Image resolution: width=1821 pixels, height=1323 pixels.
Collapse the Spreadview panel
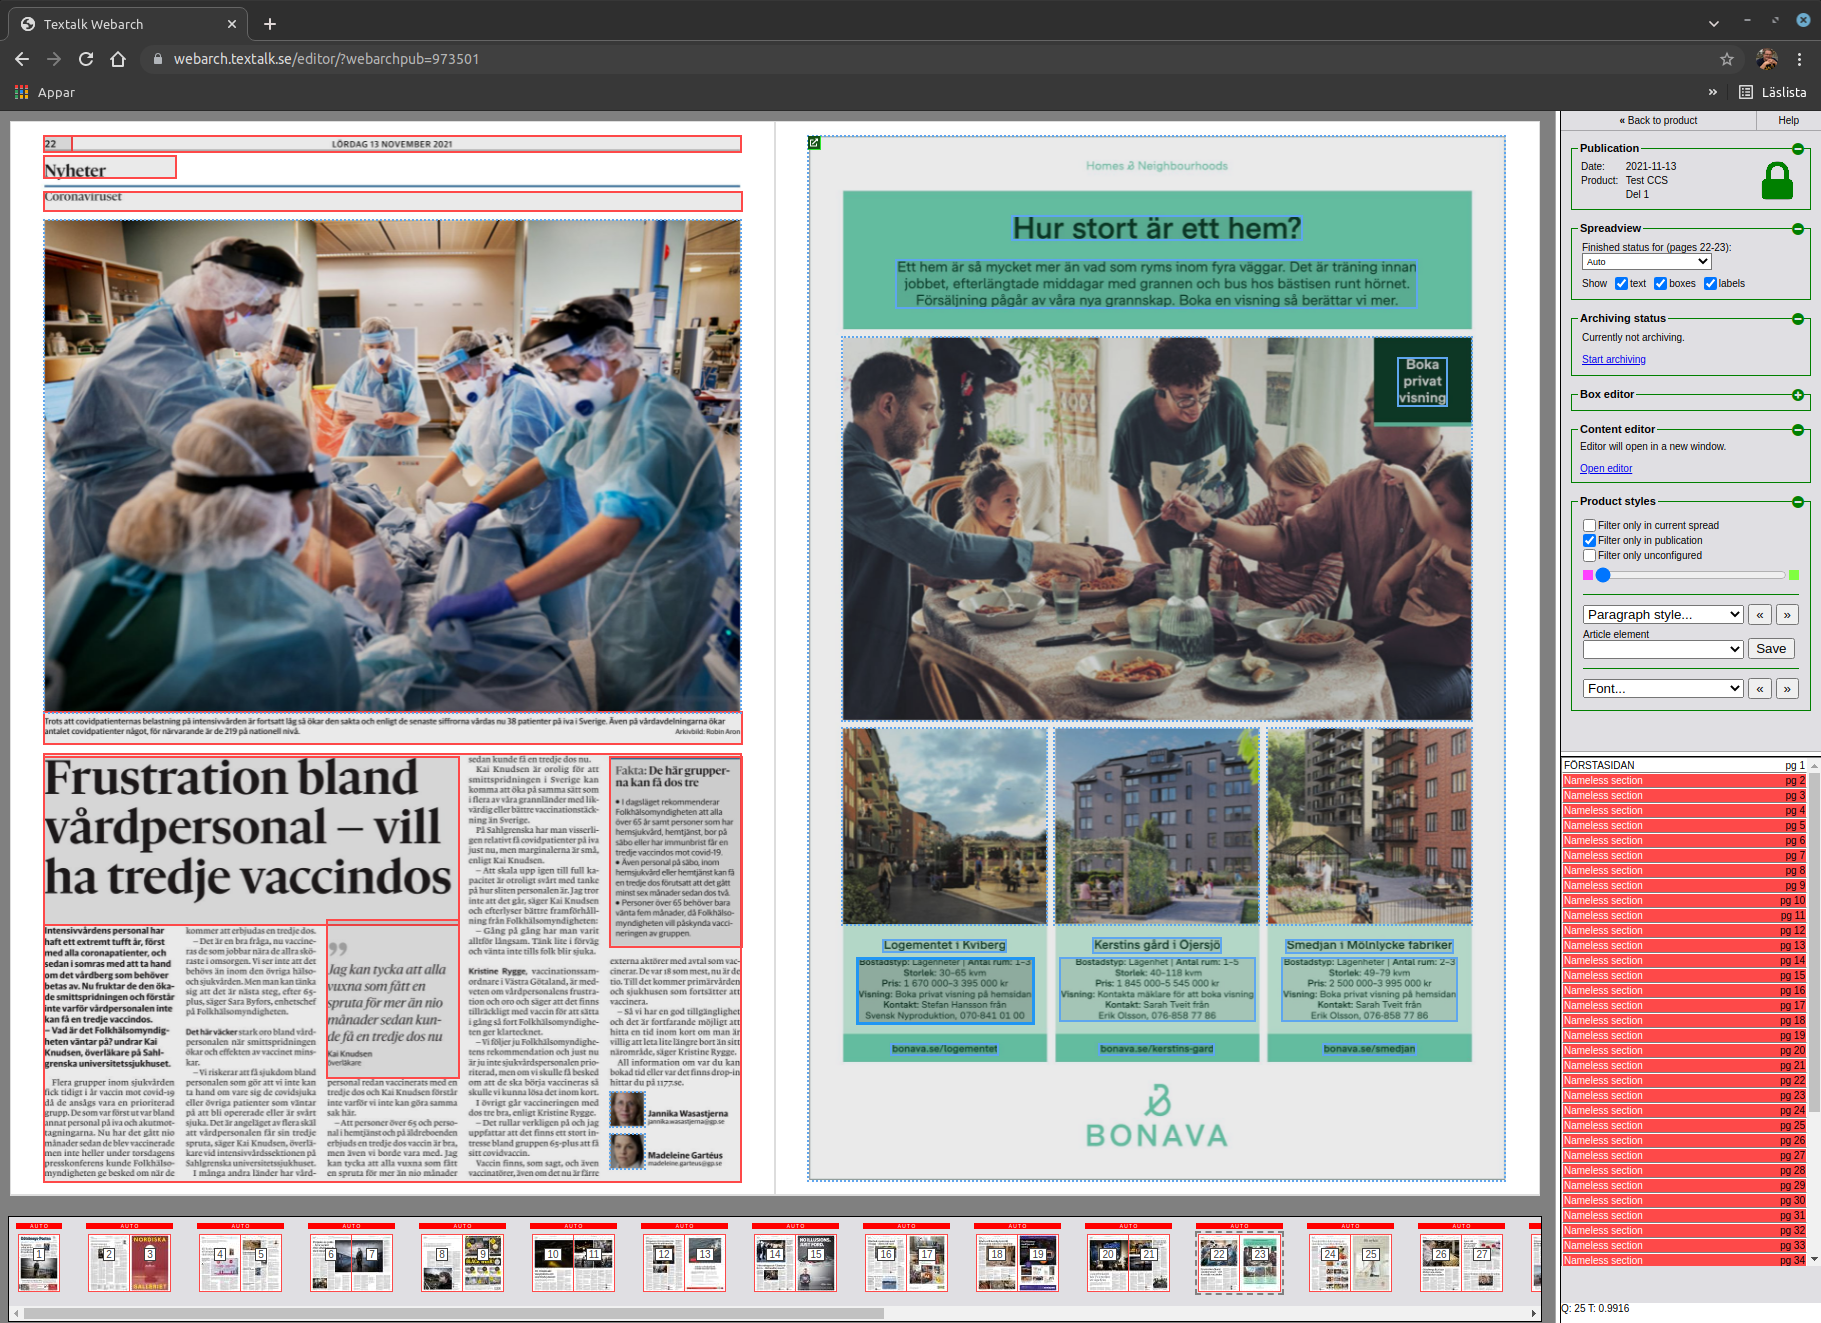[1798, 229]
